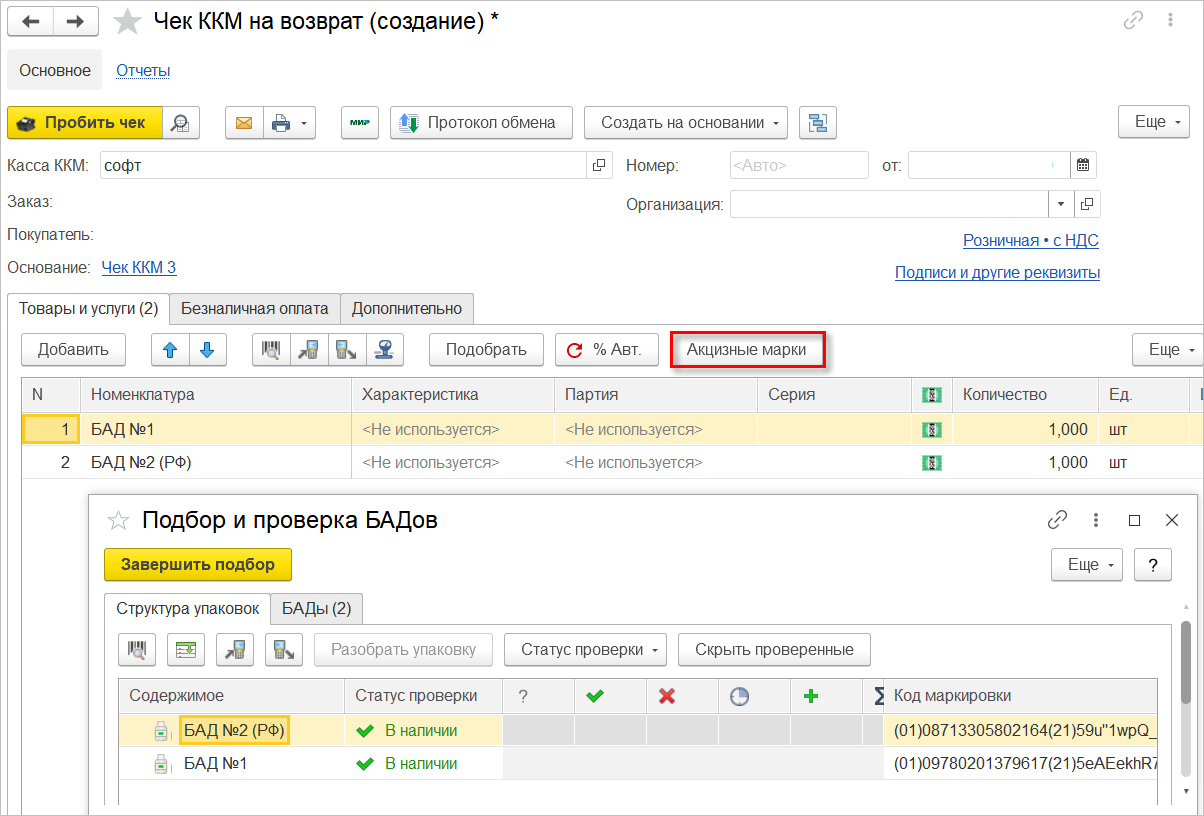Click the barcode scanner icon in goods toolbar

[271, 350]
